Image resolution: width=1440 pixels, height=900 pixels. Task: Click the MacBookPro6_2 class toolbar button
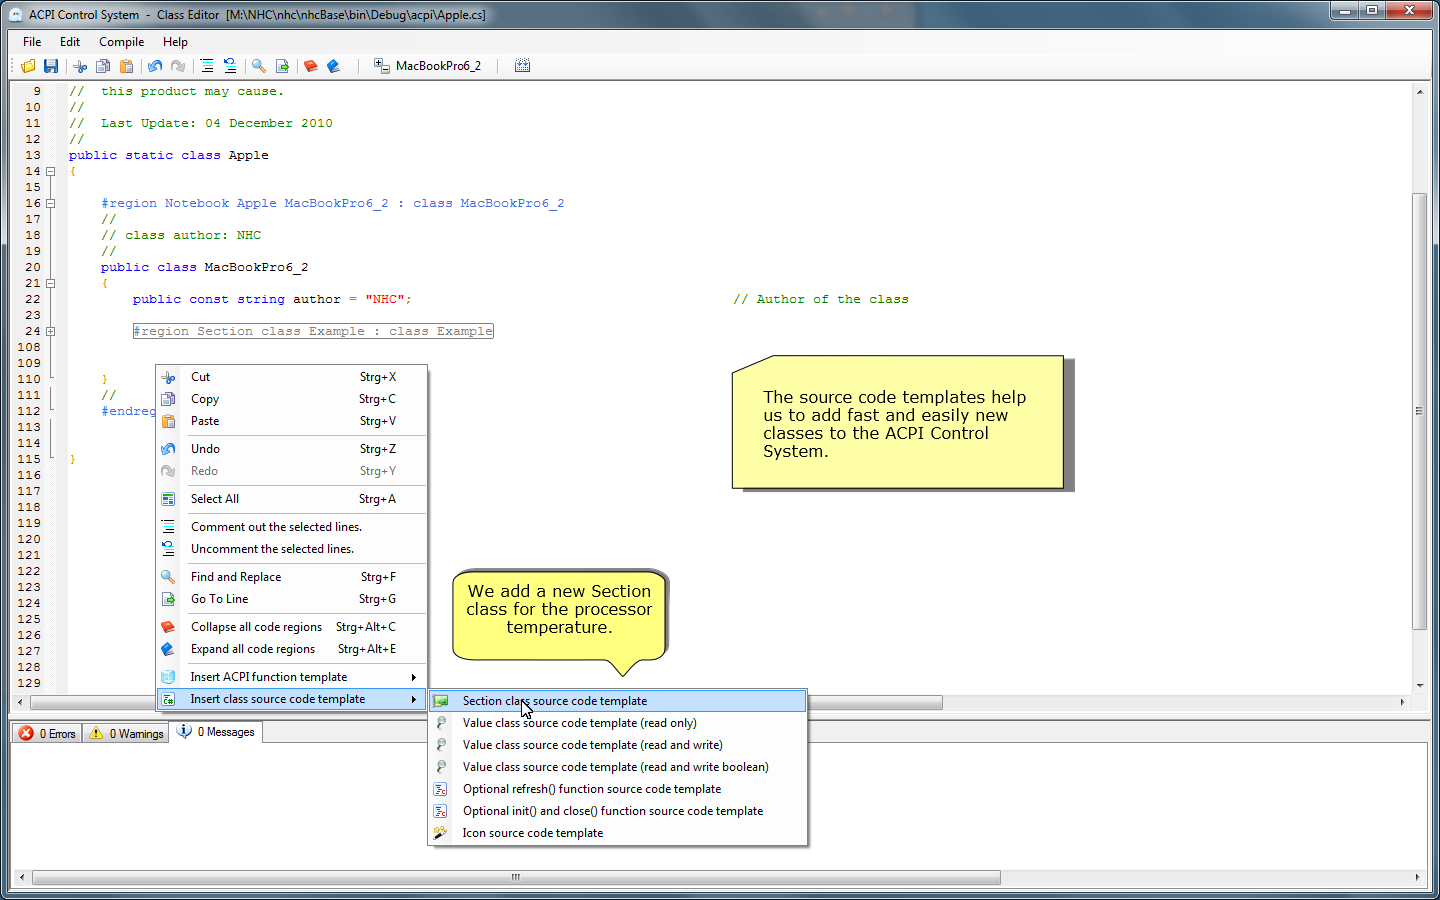[x=428, y=66]
